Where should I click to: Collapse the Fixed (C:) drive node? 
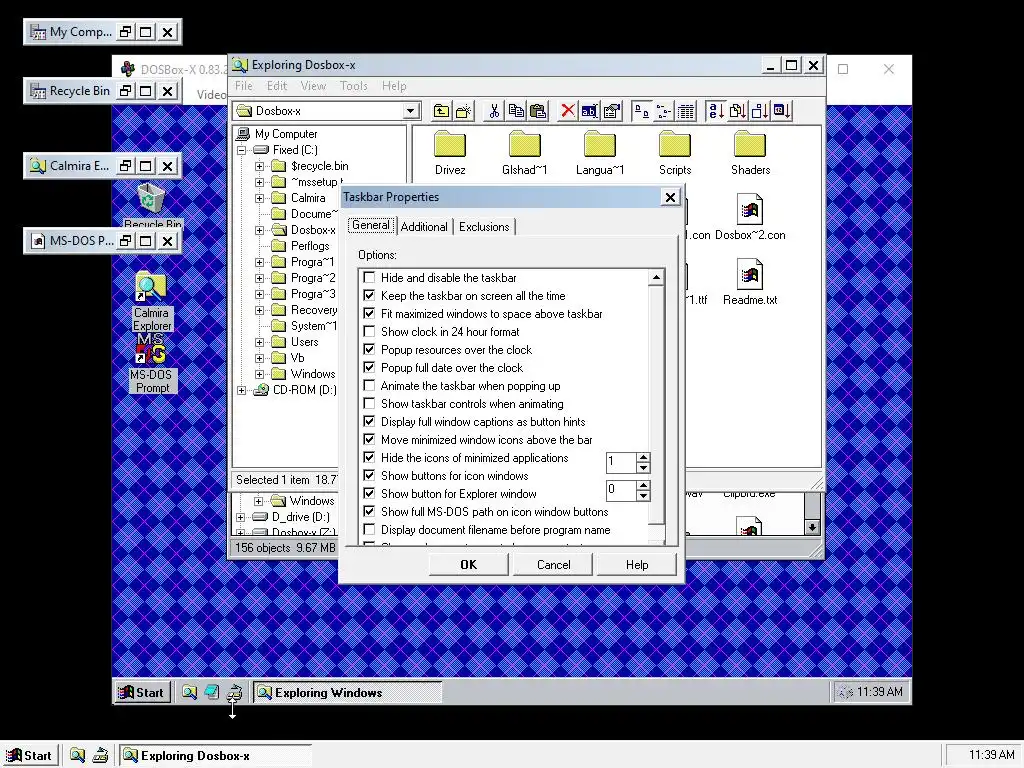click(x=241, y=150)
